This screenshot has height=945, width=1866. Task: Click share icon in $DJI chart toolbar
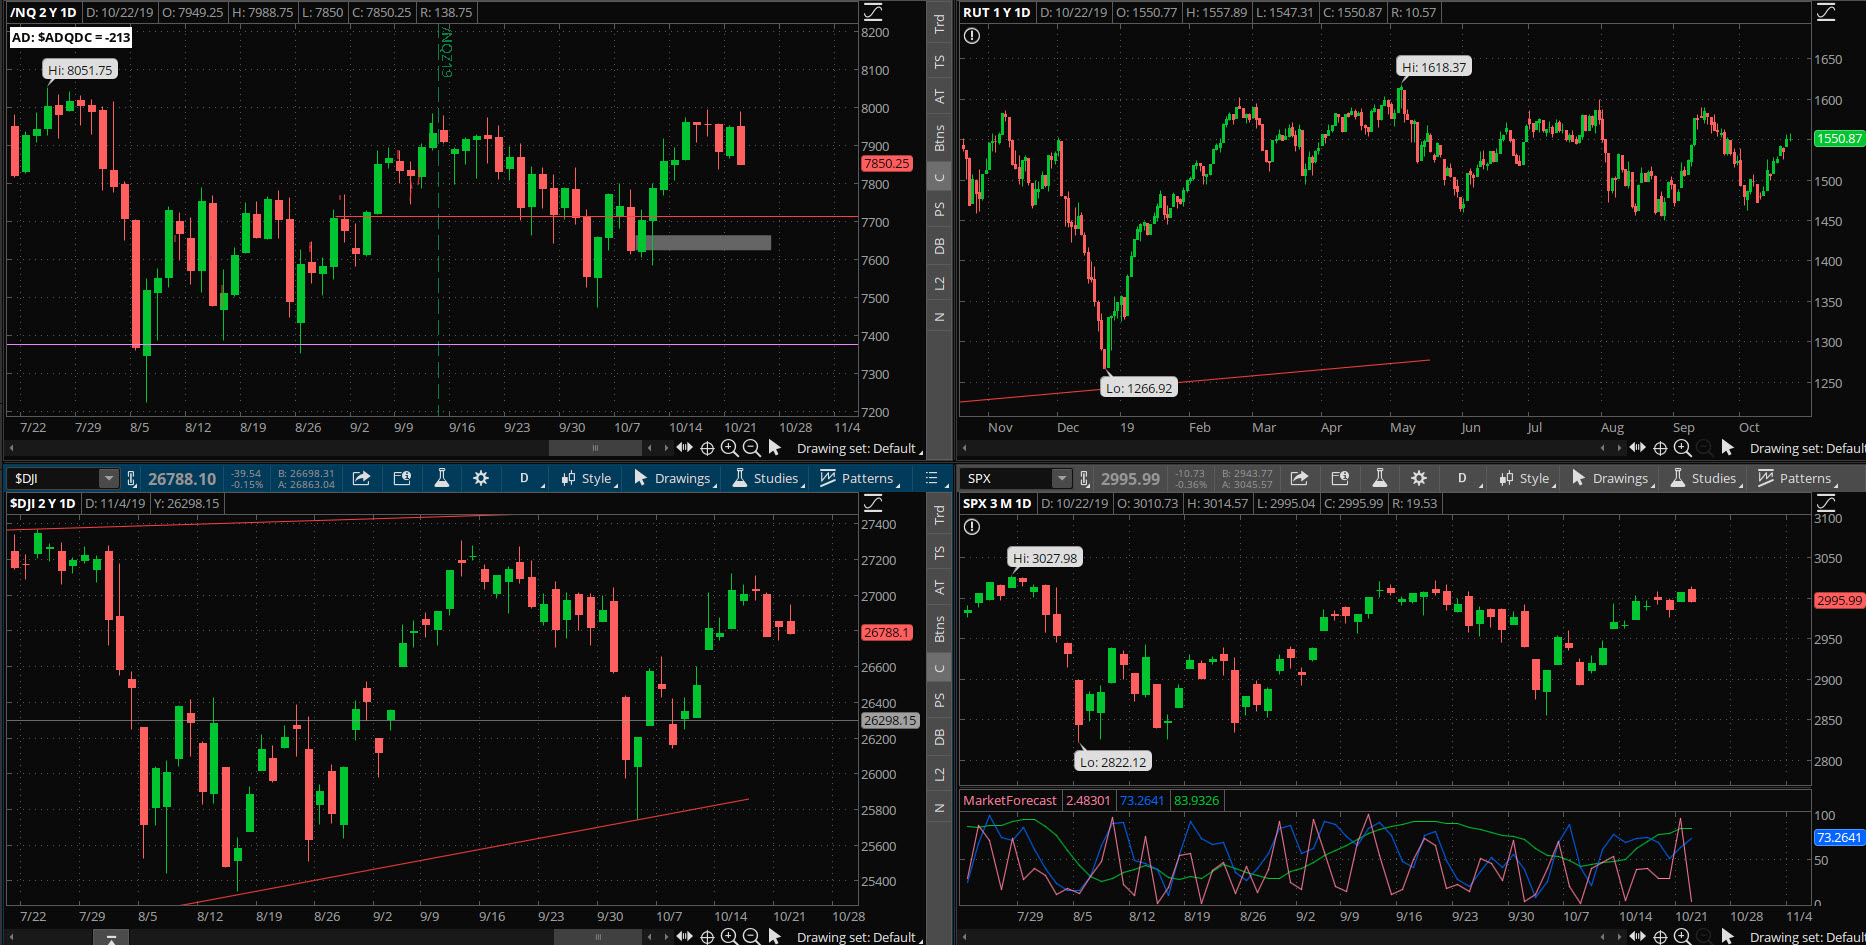click(x=361, y=478)
